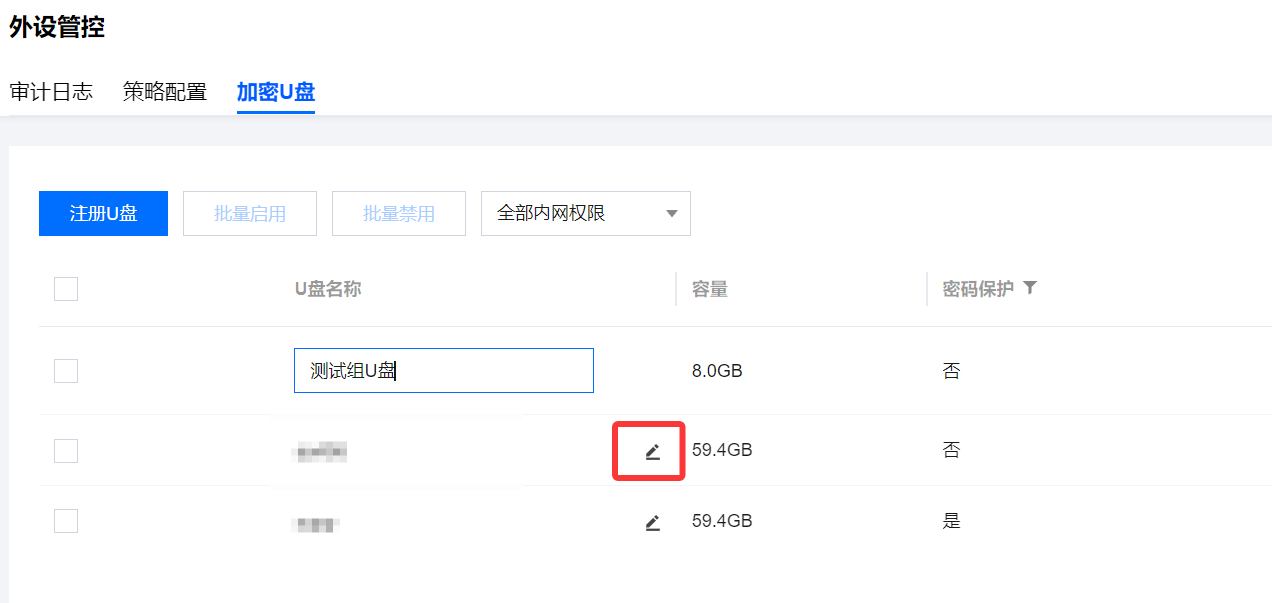1272x603 pixels.
Task: Select the checkbox of the middle U盘 row
Action: click(66, 451)
